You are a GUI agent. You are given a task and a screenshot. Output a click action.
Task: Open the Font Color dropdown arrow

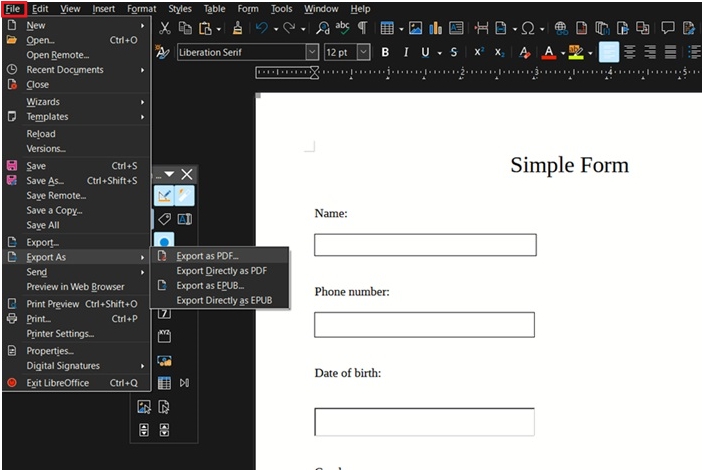point(563,53)
